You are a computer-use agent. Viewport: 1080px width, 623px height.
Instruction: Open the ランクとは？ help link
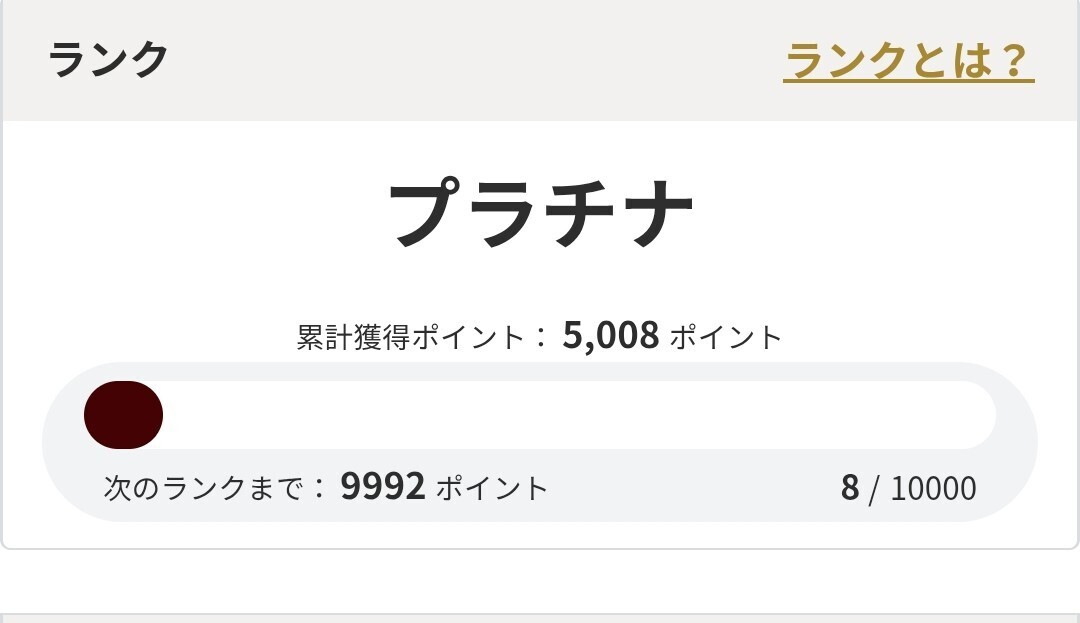[907, 62]
